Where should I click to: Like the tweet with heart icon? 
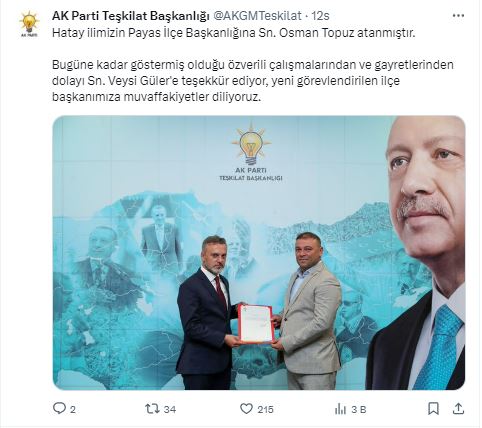pos(246,409)
